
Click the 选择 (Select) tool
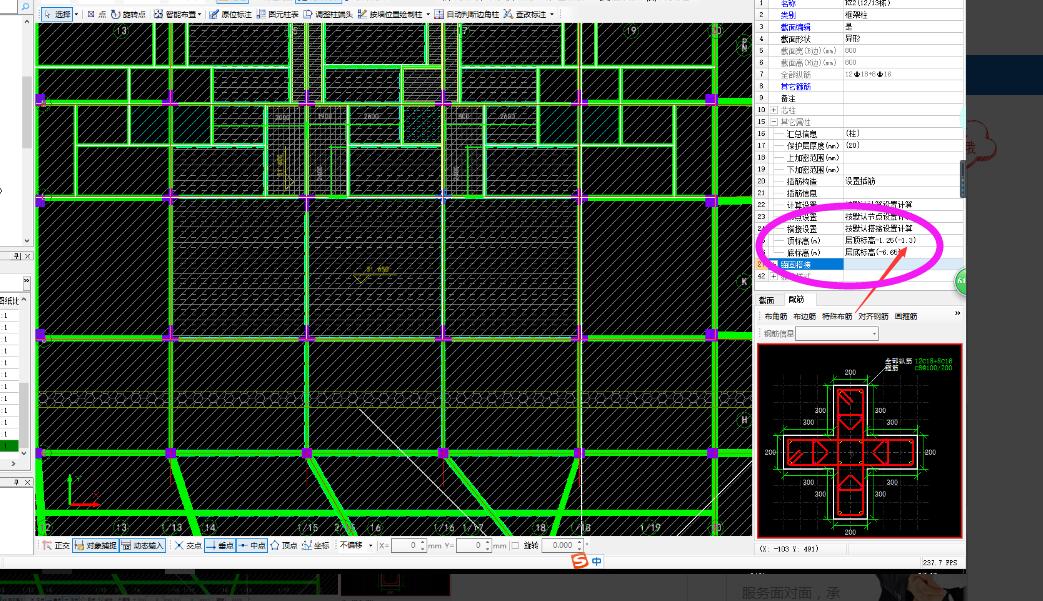57,14
